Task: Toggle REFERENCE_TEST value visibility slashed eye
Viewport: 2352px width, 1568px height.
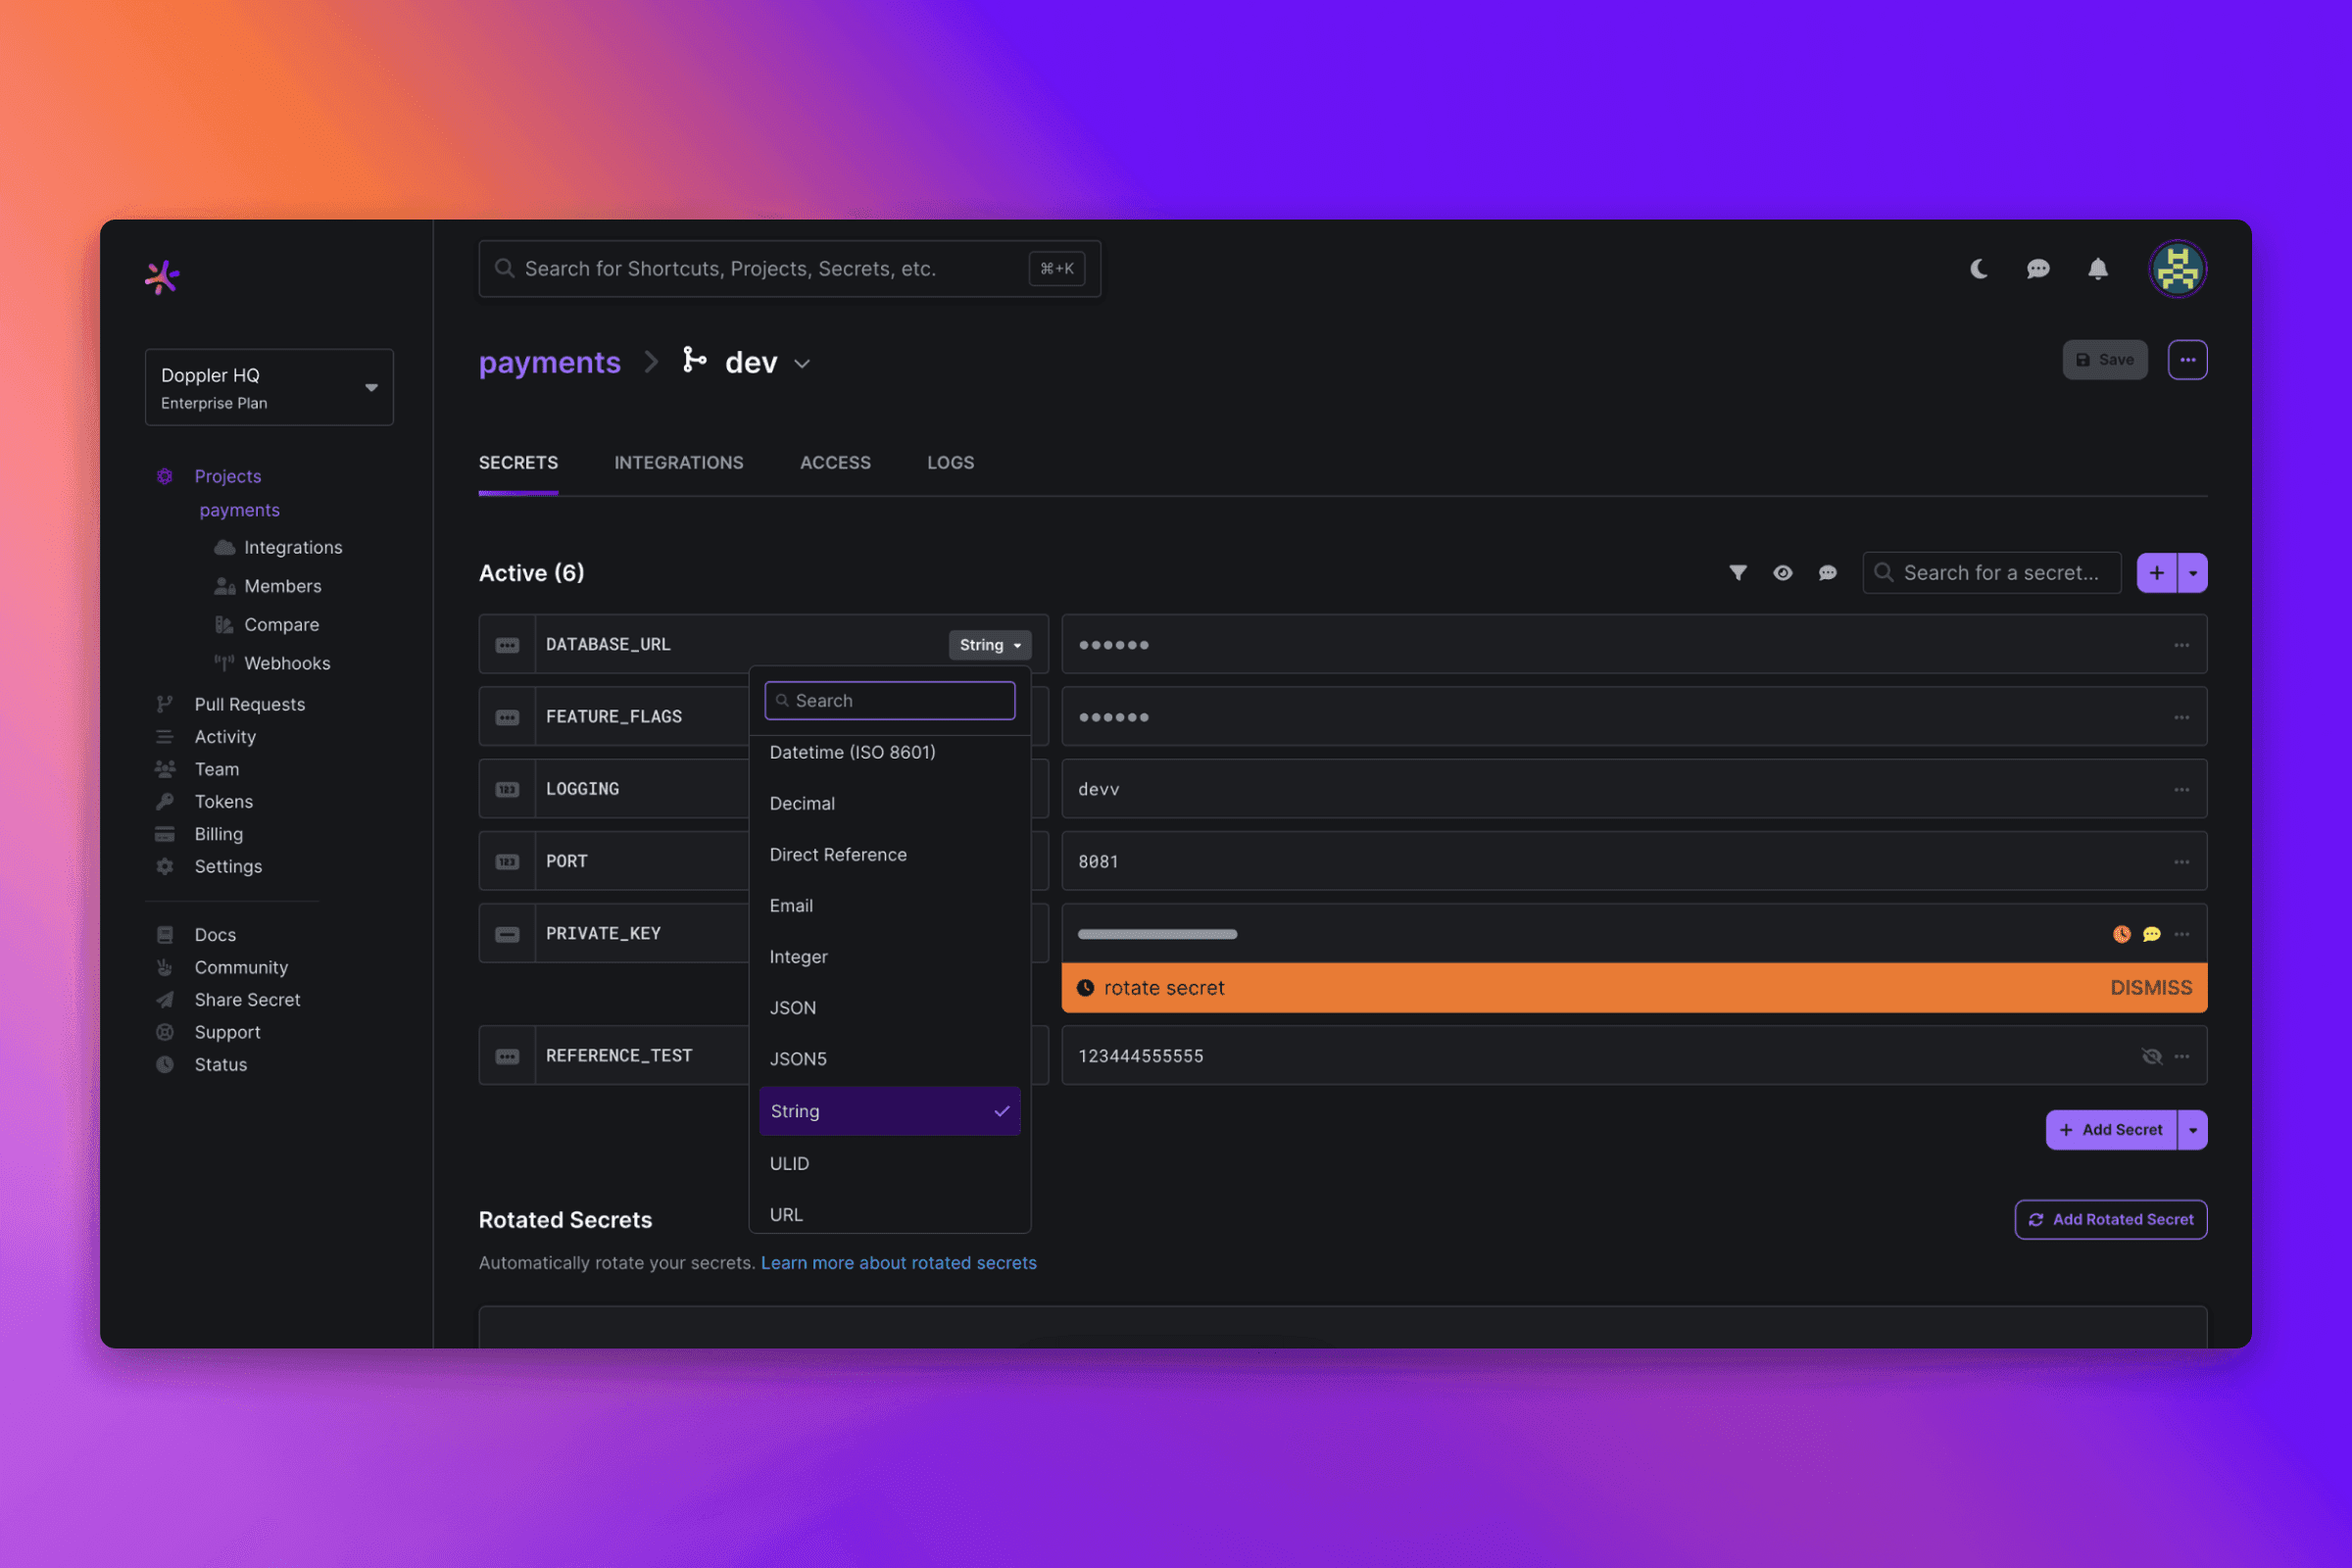Action: 2151,1056
